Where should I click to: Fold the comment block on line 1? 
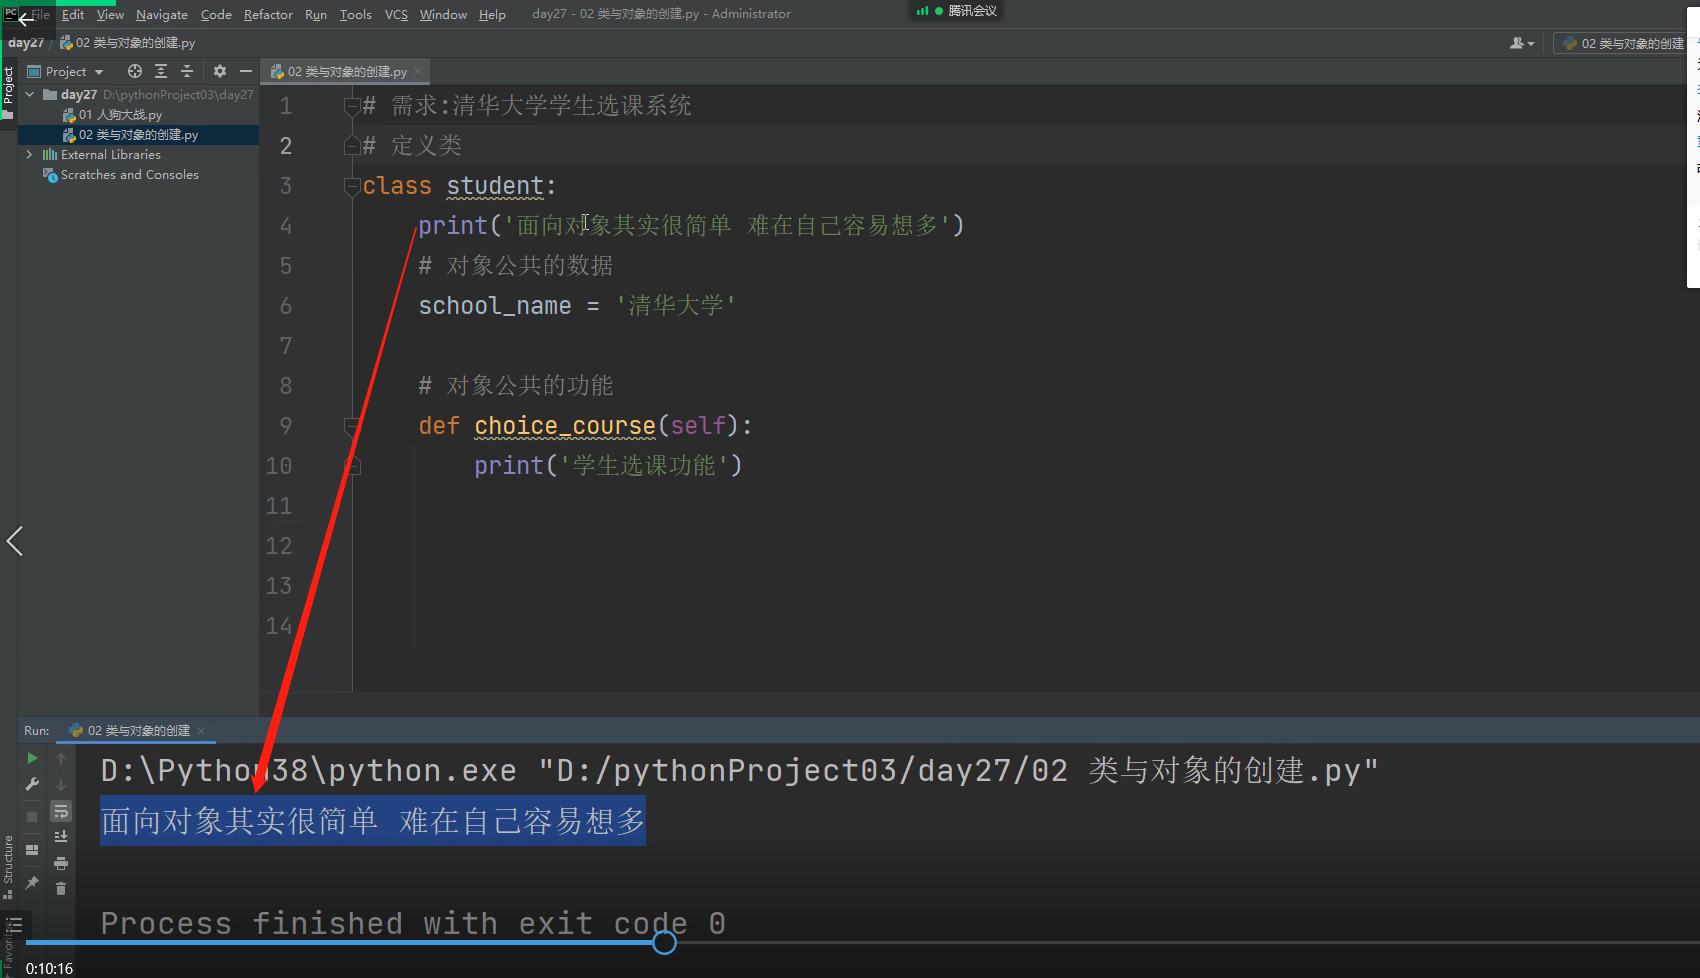coord(351,106)
